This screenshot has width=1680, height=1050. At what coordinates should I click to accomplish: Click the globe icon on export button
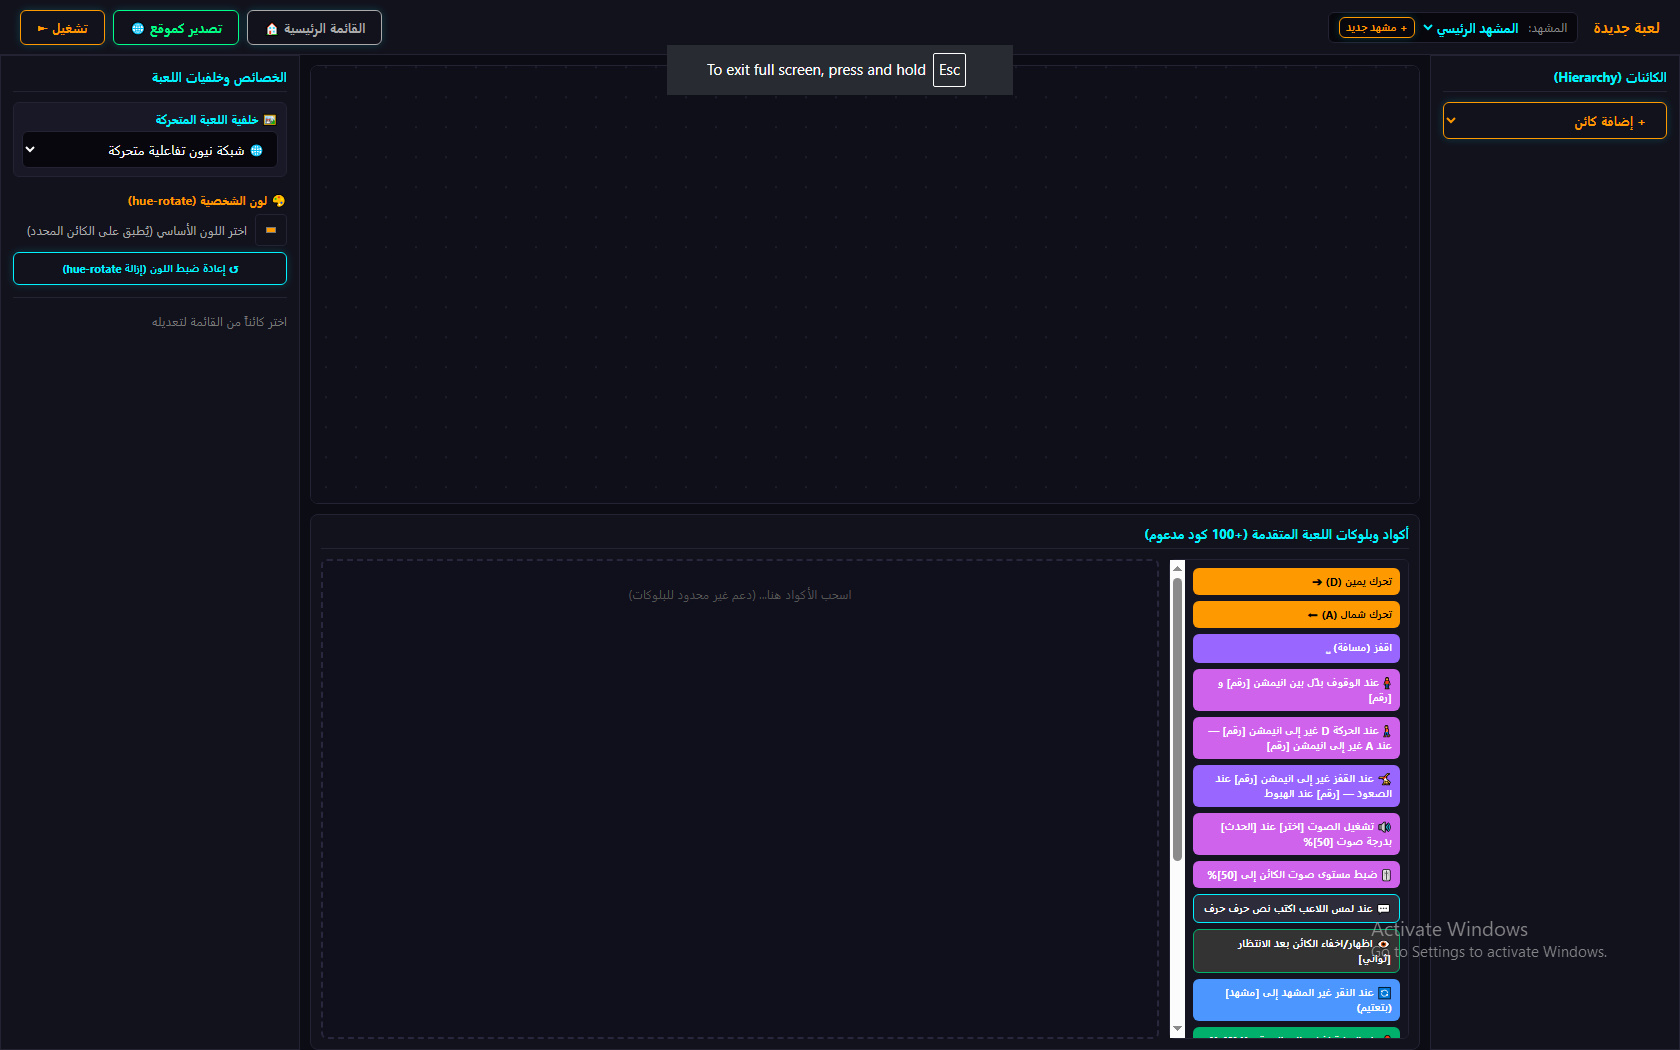138,29
